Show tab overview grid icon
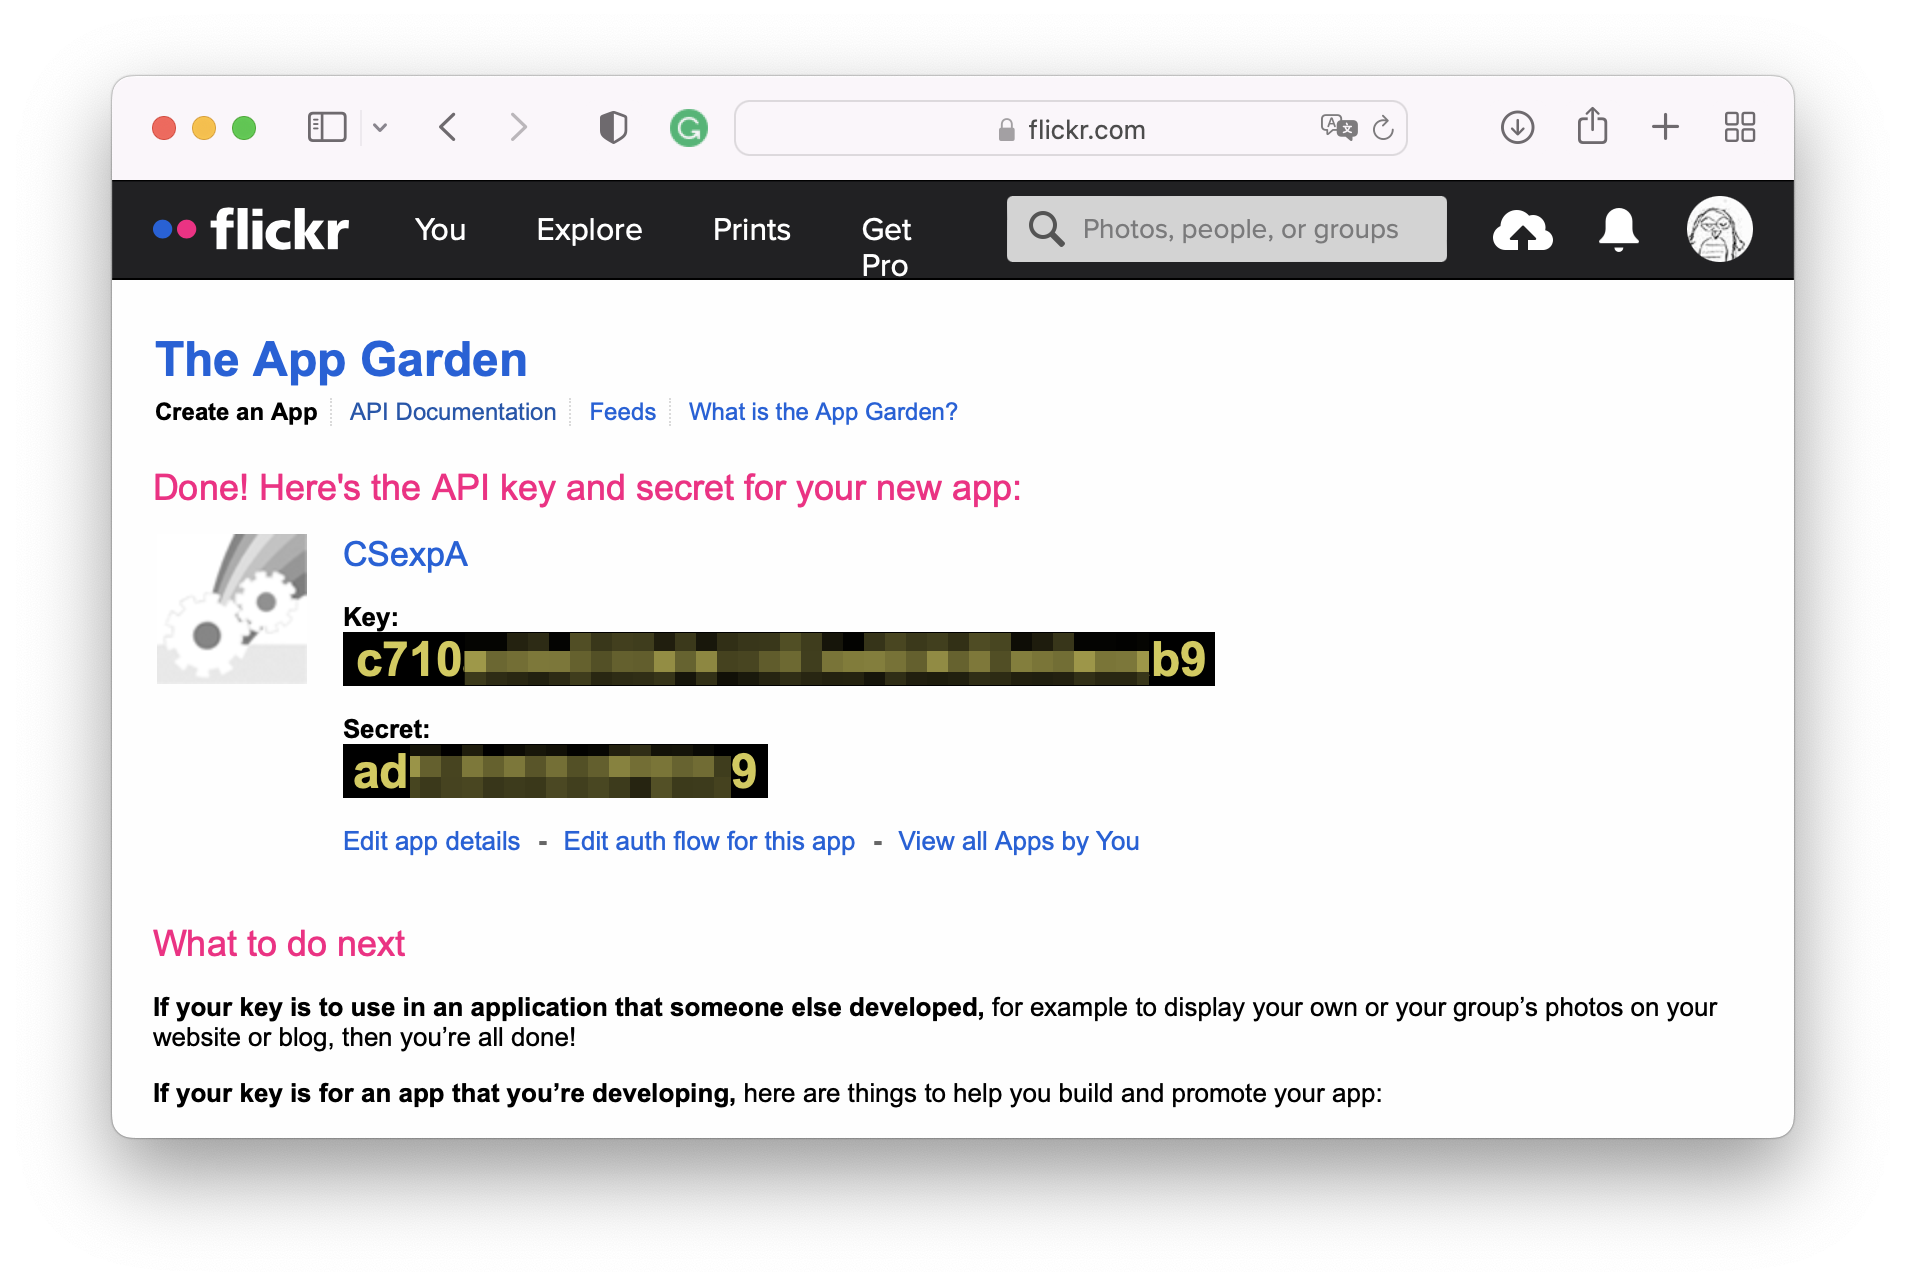Screen dimensions: 1906x1286 (x=1740, y=127)
